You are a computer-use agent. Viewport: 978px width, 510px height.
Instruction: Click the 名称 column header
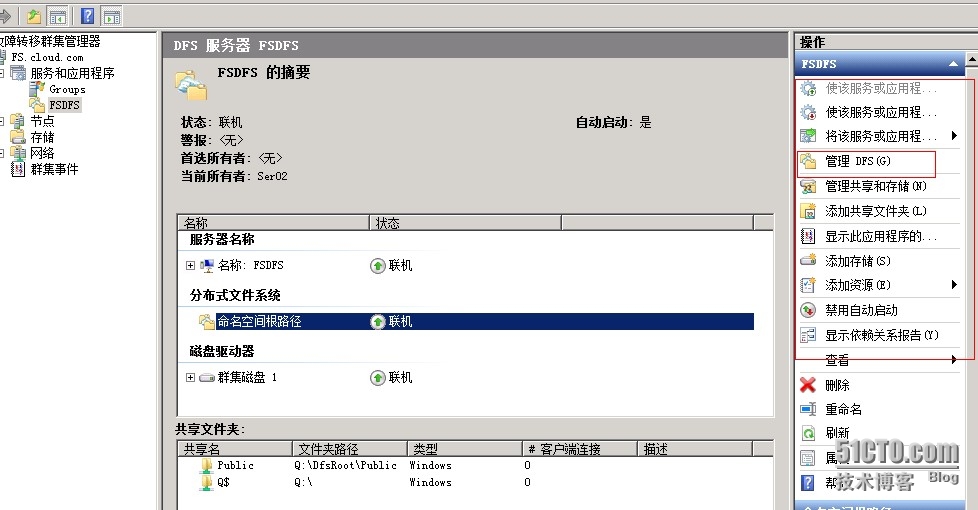click(x=274, y=223)
